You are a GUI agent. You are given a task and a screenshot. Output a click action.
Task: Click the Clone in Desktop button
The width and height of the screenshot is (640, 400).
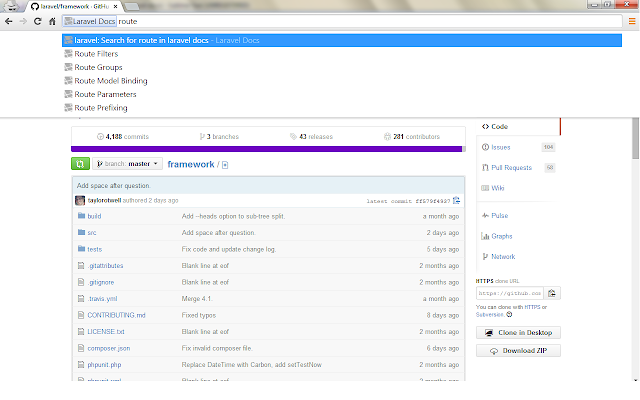tap(518, 333)
